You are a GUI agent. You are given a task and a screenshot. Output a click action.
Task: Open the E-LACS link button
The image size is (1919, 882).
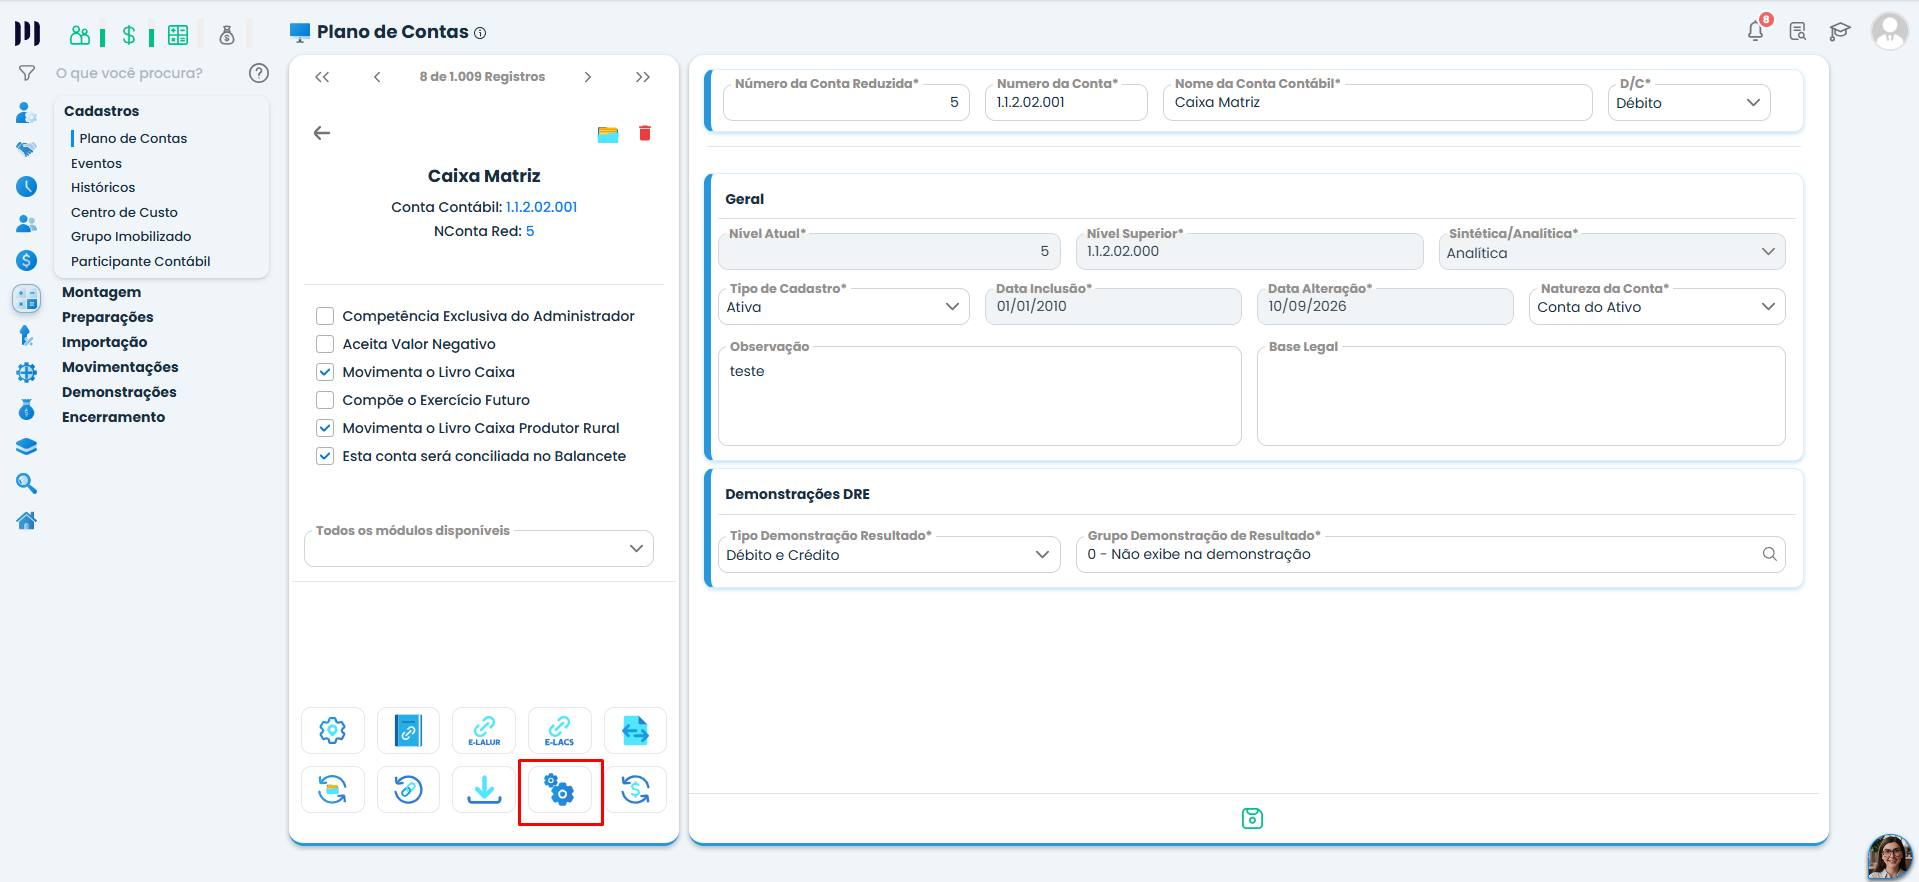tap(560, 731)
